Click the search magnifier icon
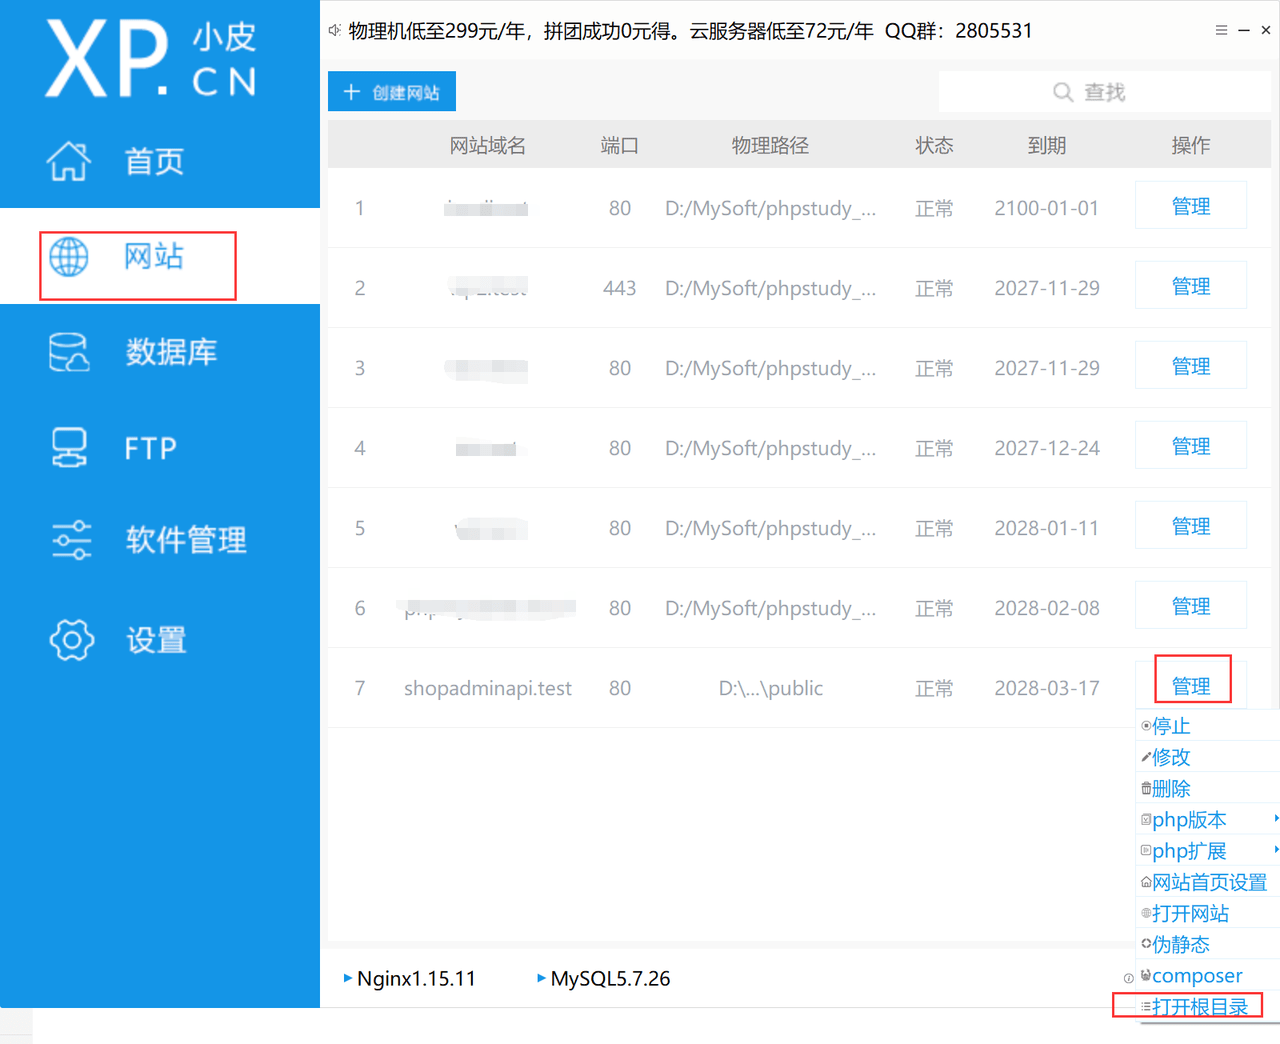 [1063, 92]
